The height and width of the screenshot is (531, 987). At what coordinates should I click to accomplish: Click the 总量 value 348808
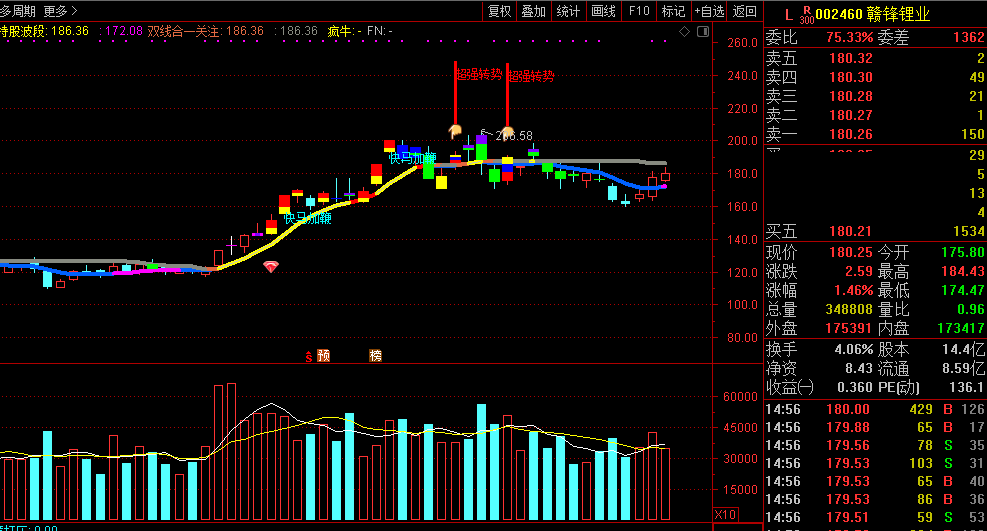point(849,309)
